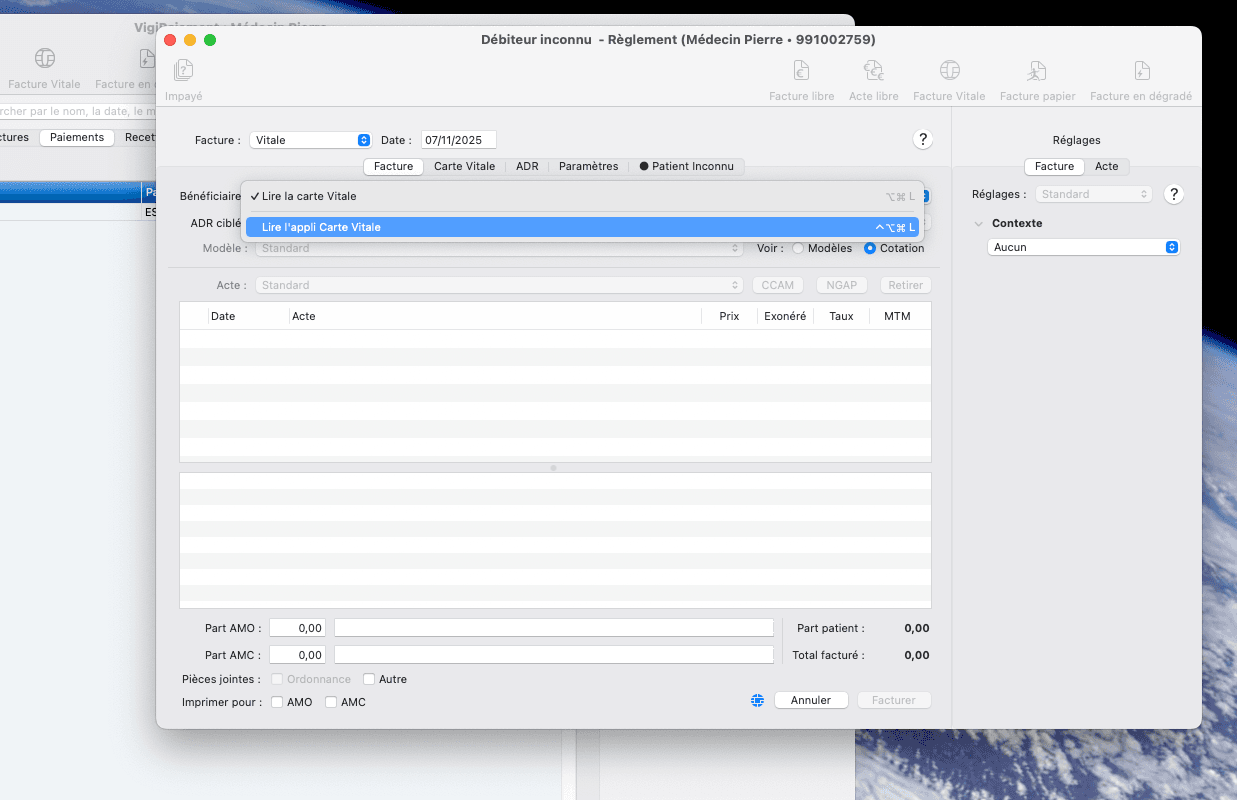Tick the AMC print checkbox
The height and width of the screenshot is (800, 1237).
(x=331, y=703)
